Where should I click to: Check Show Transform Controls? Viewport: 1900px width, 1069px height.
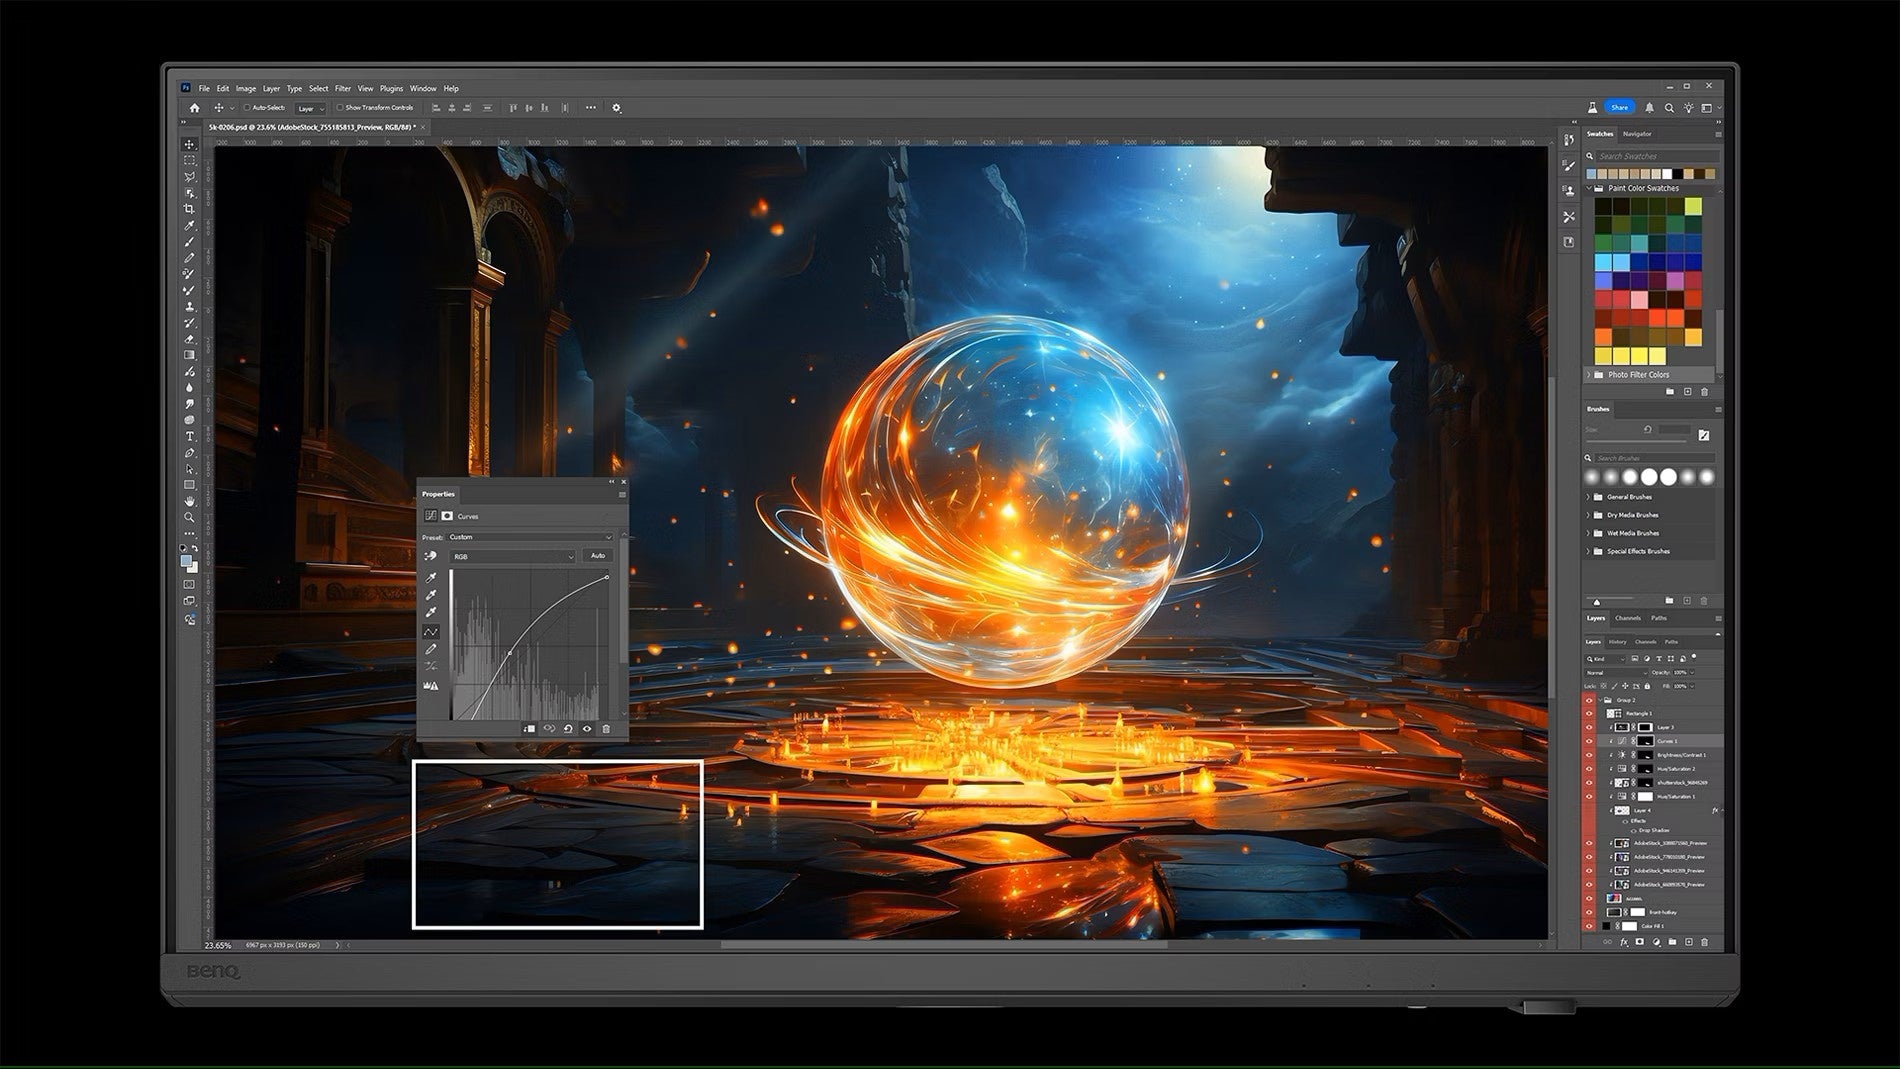coord(340,108)
